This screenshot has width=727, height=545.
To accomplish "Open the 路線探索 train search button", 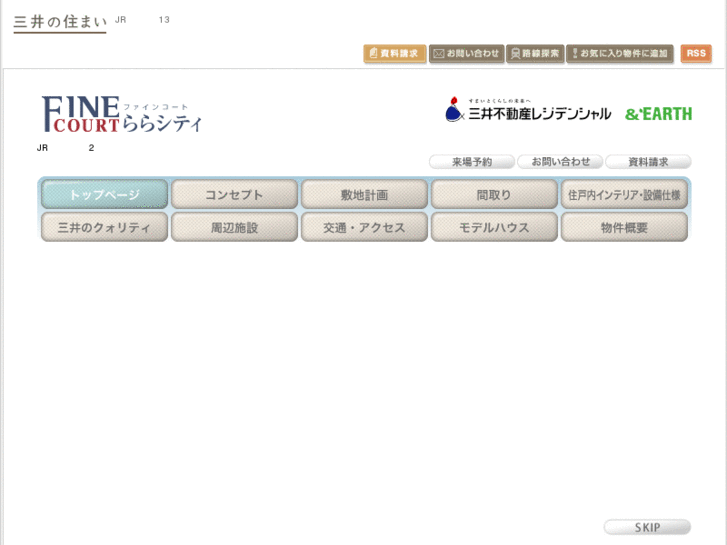I will (535, 53).
